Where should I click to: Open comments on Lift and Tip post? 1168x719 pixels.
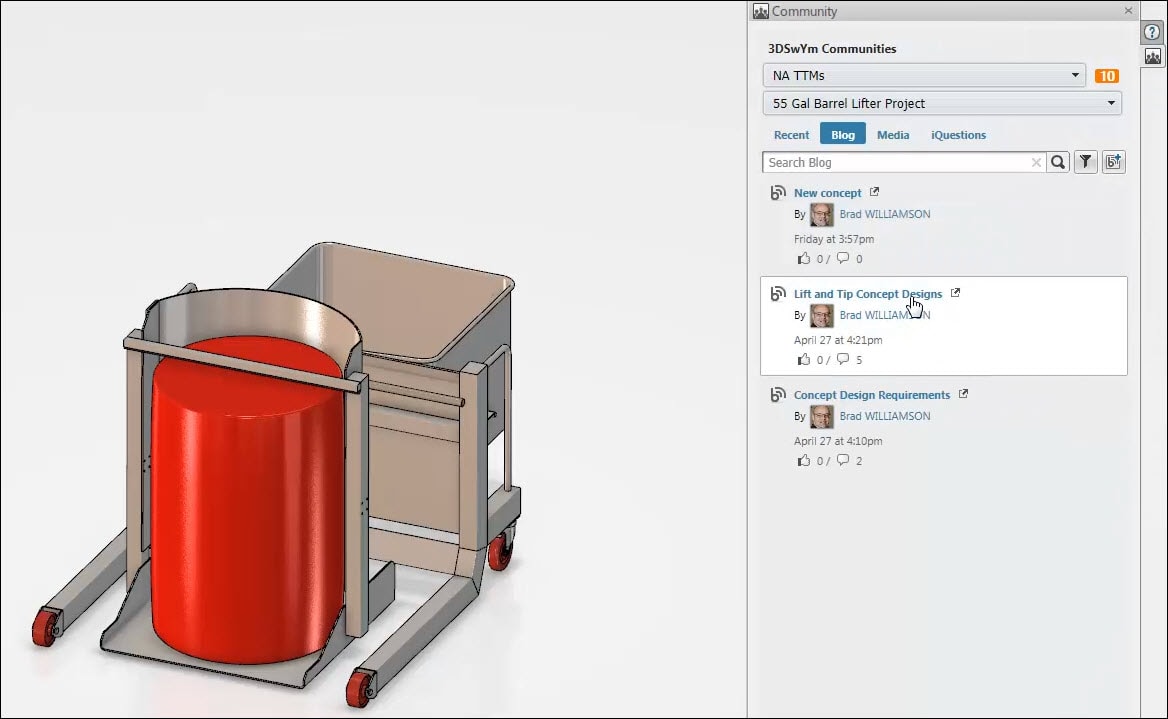pos(842,359)
